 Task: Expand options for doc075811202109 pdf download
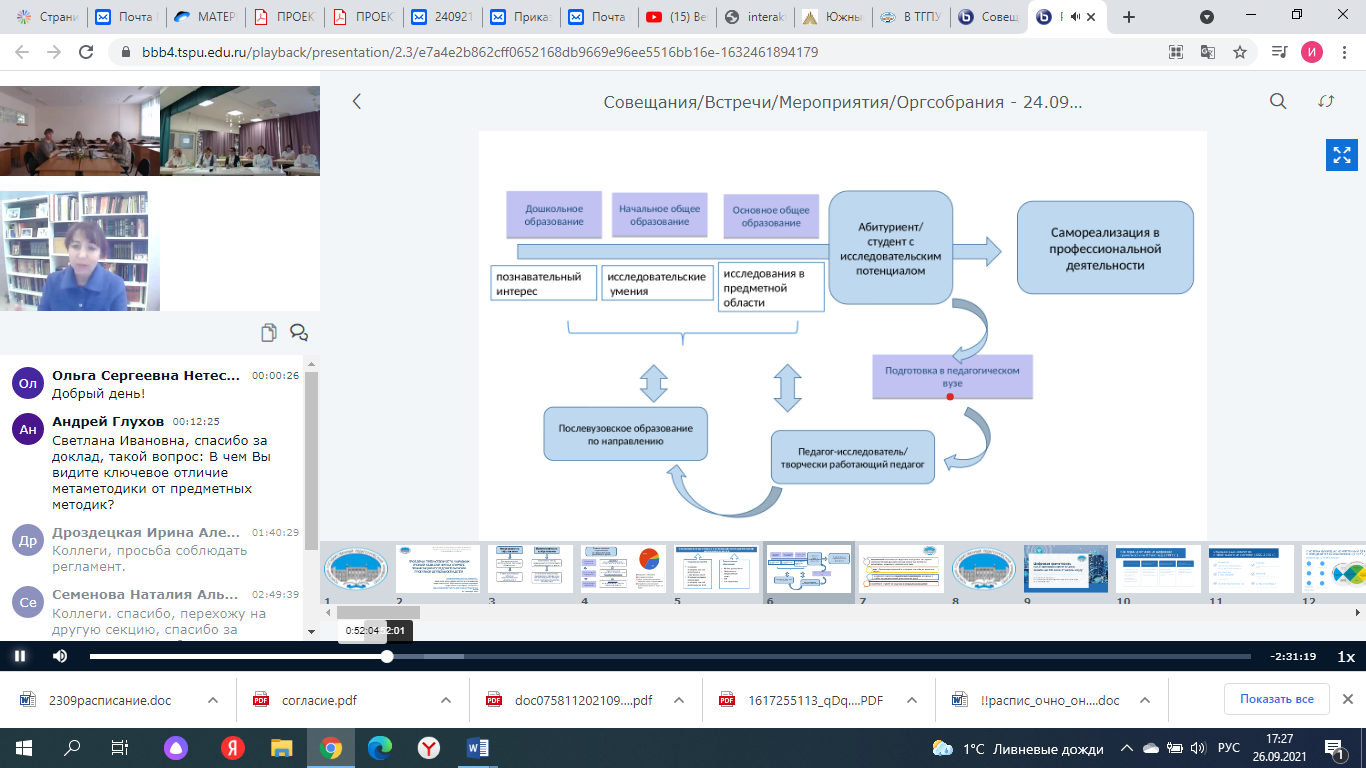point(679,700)
